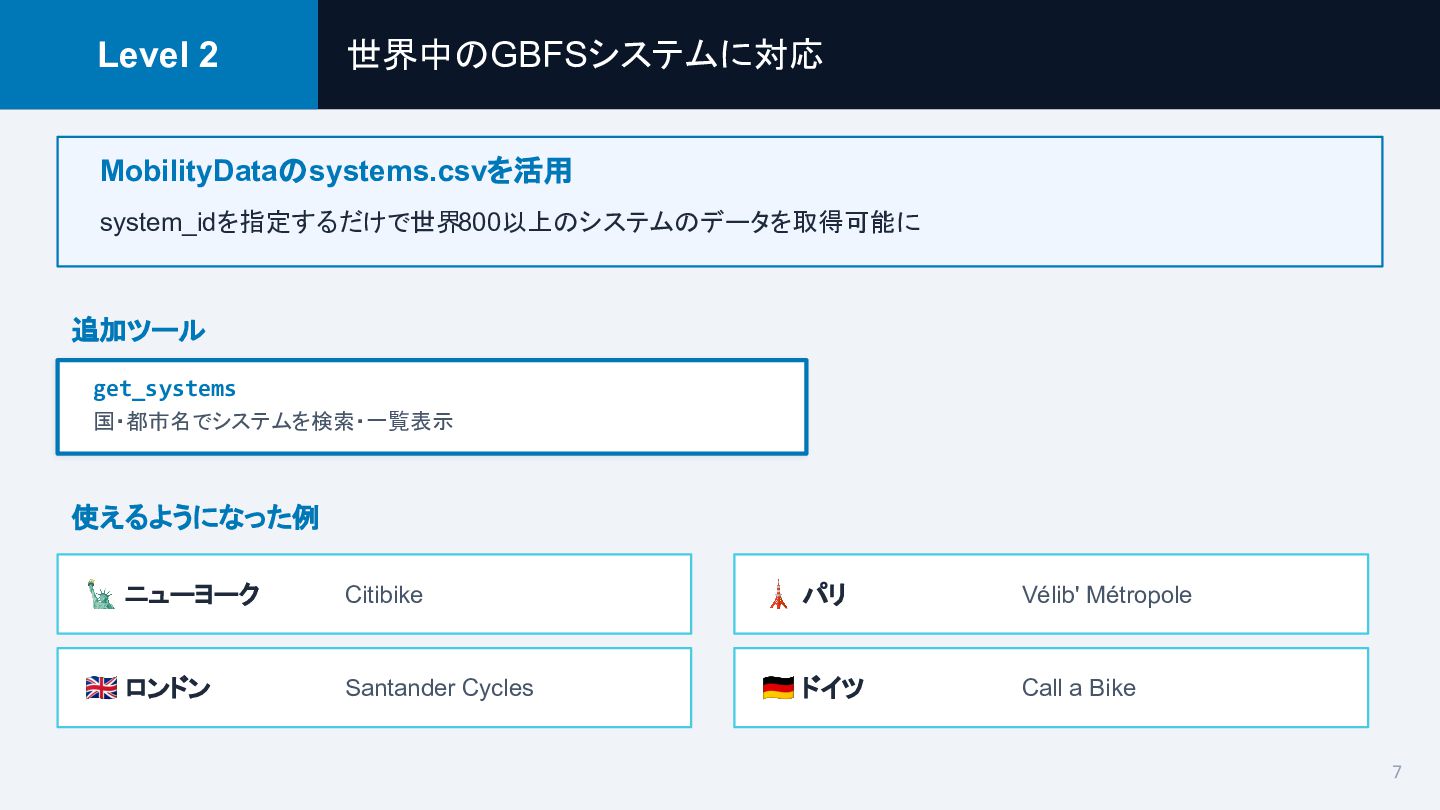Click the 使えるようになった例 section heading
Image resolution: width=1440 pixels, height=810 pixels.
point(195,518)
